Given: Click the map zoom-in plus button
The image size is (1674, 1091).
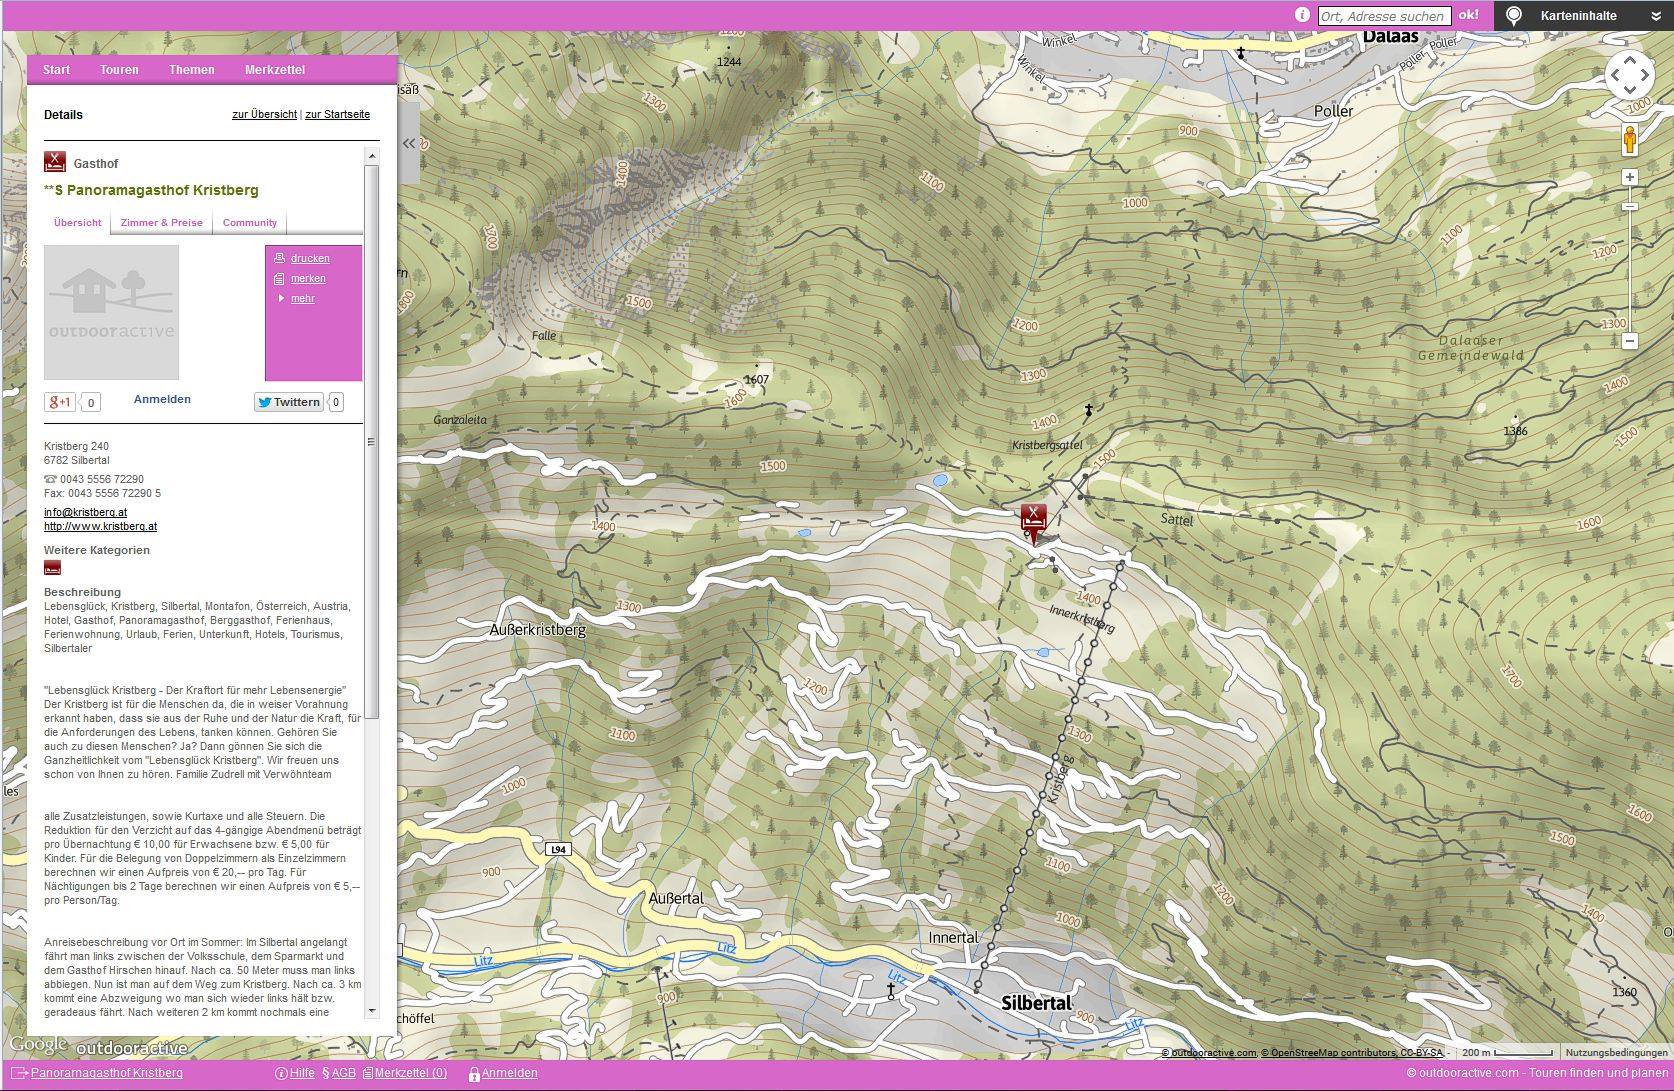Looking at the screenshot, I should 1630,177.
